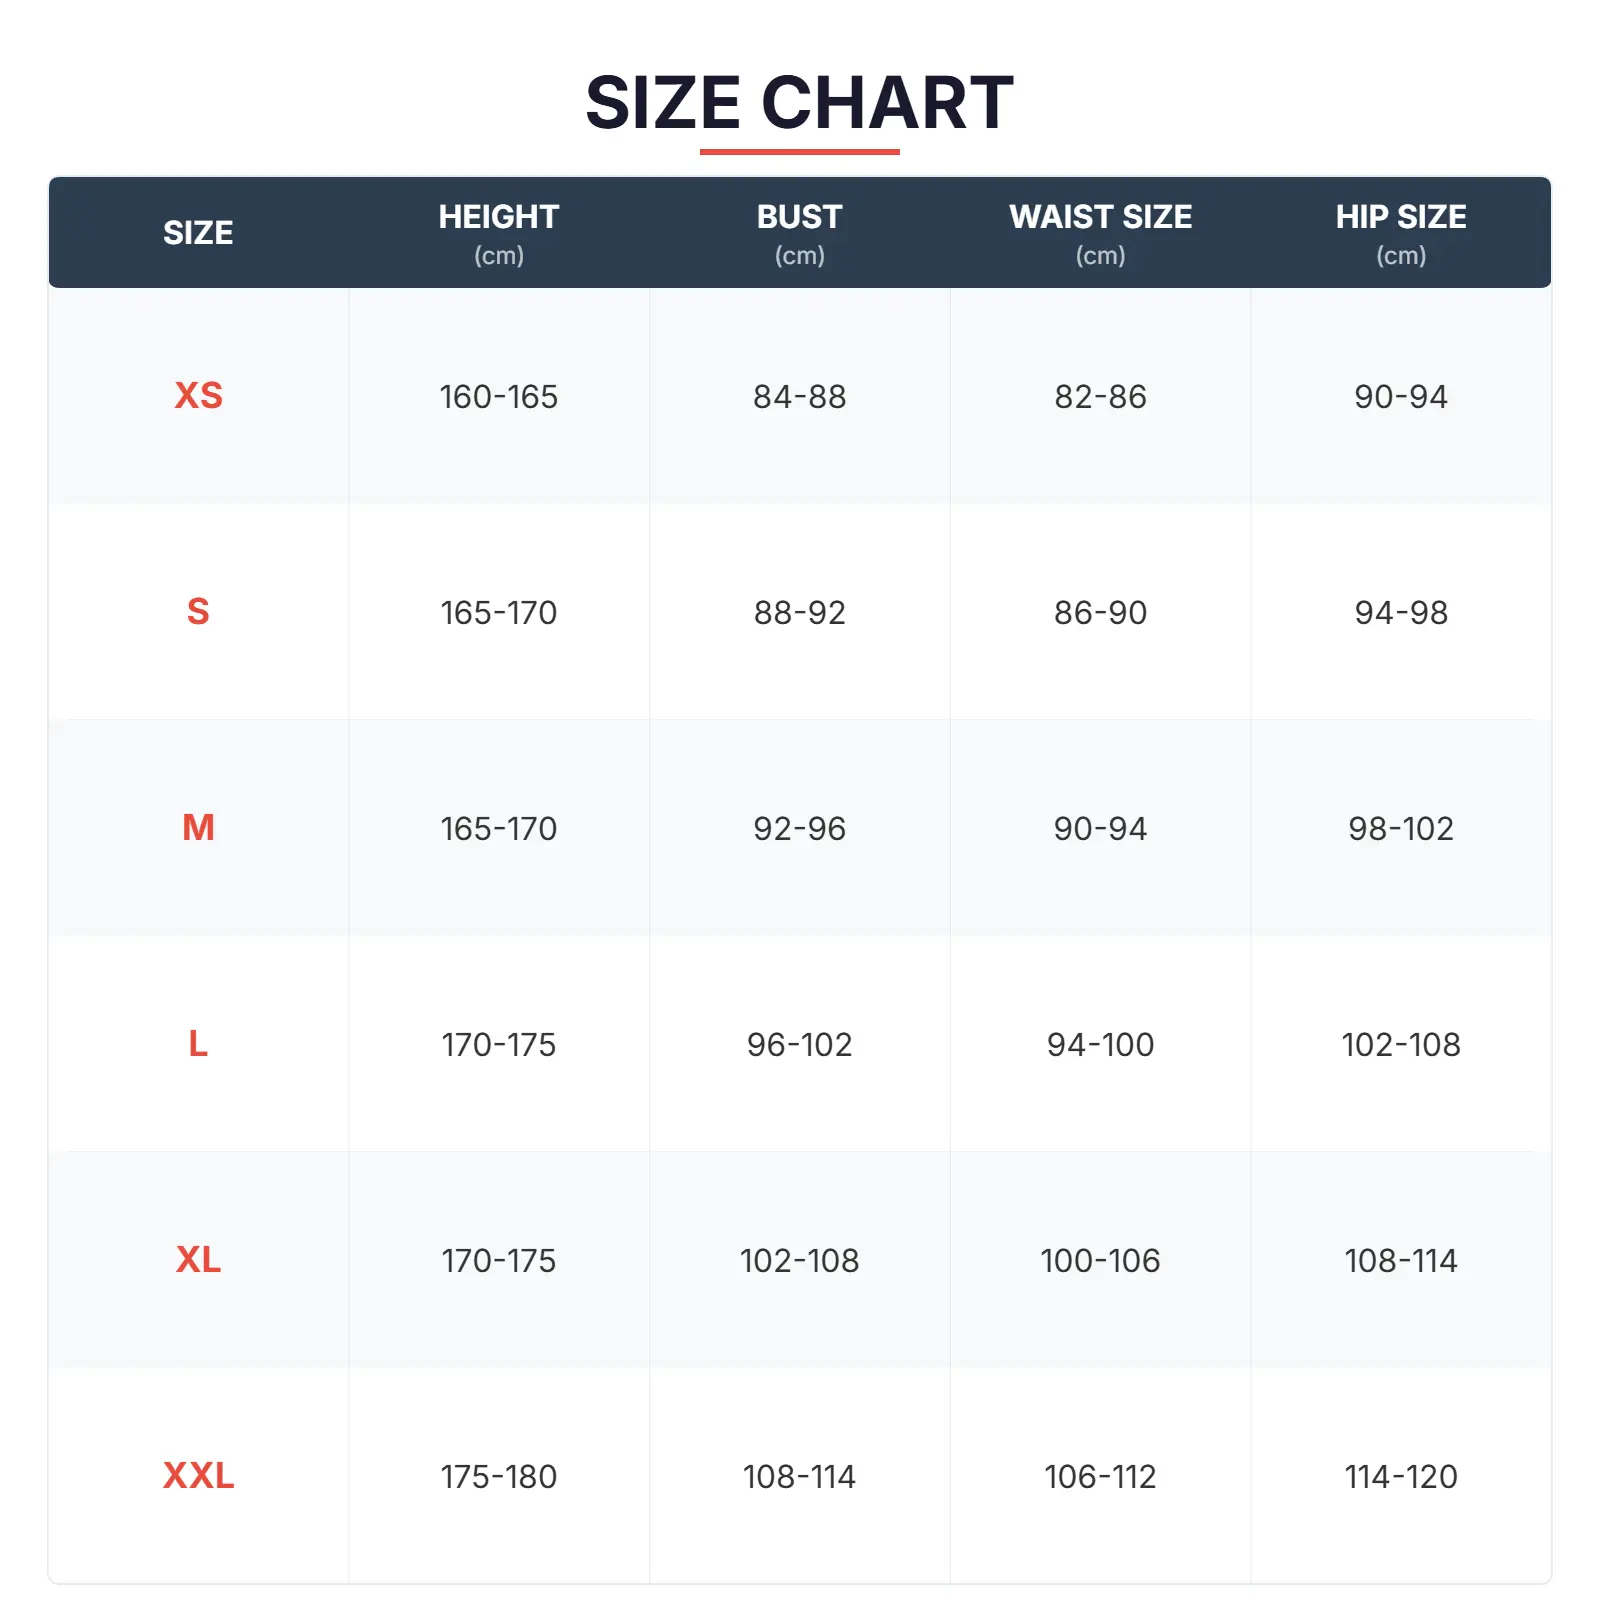Select the XS size label
Screen dimensions: 1600x1600
[198, 395]
